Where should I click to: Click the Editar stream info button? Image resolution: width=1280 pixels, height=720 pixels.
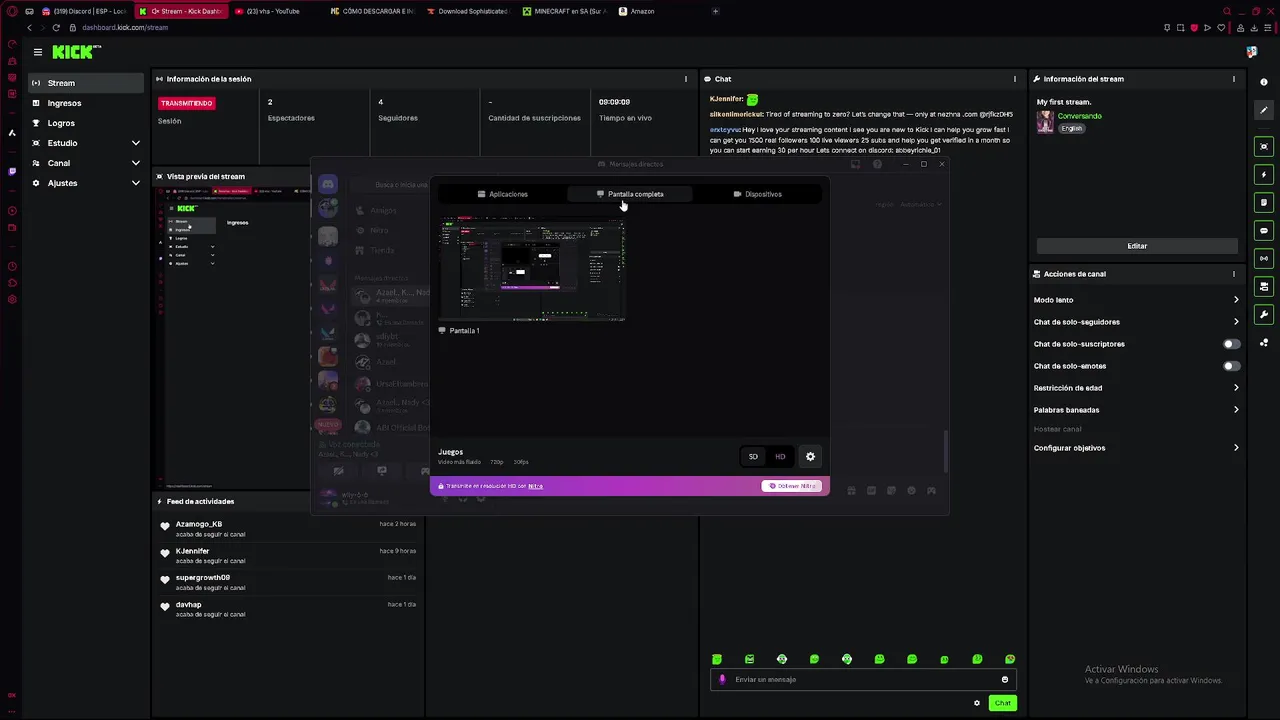coord(1137,246)
